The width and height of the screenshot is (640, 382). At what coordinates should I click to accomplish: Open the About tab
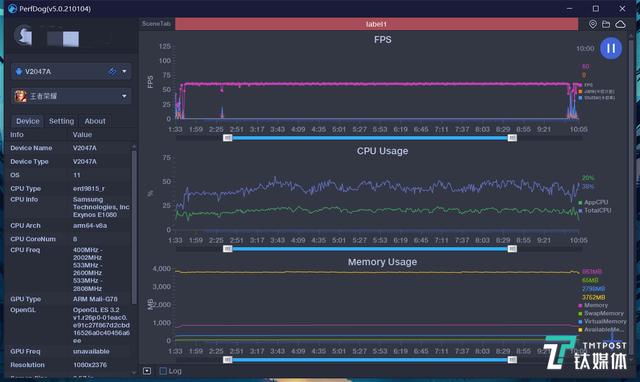[x=95, y=121]
